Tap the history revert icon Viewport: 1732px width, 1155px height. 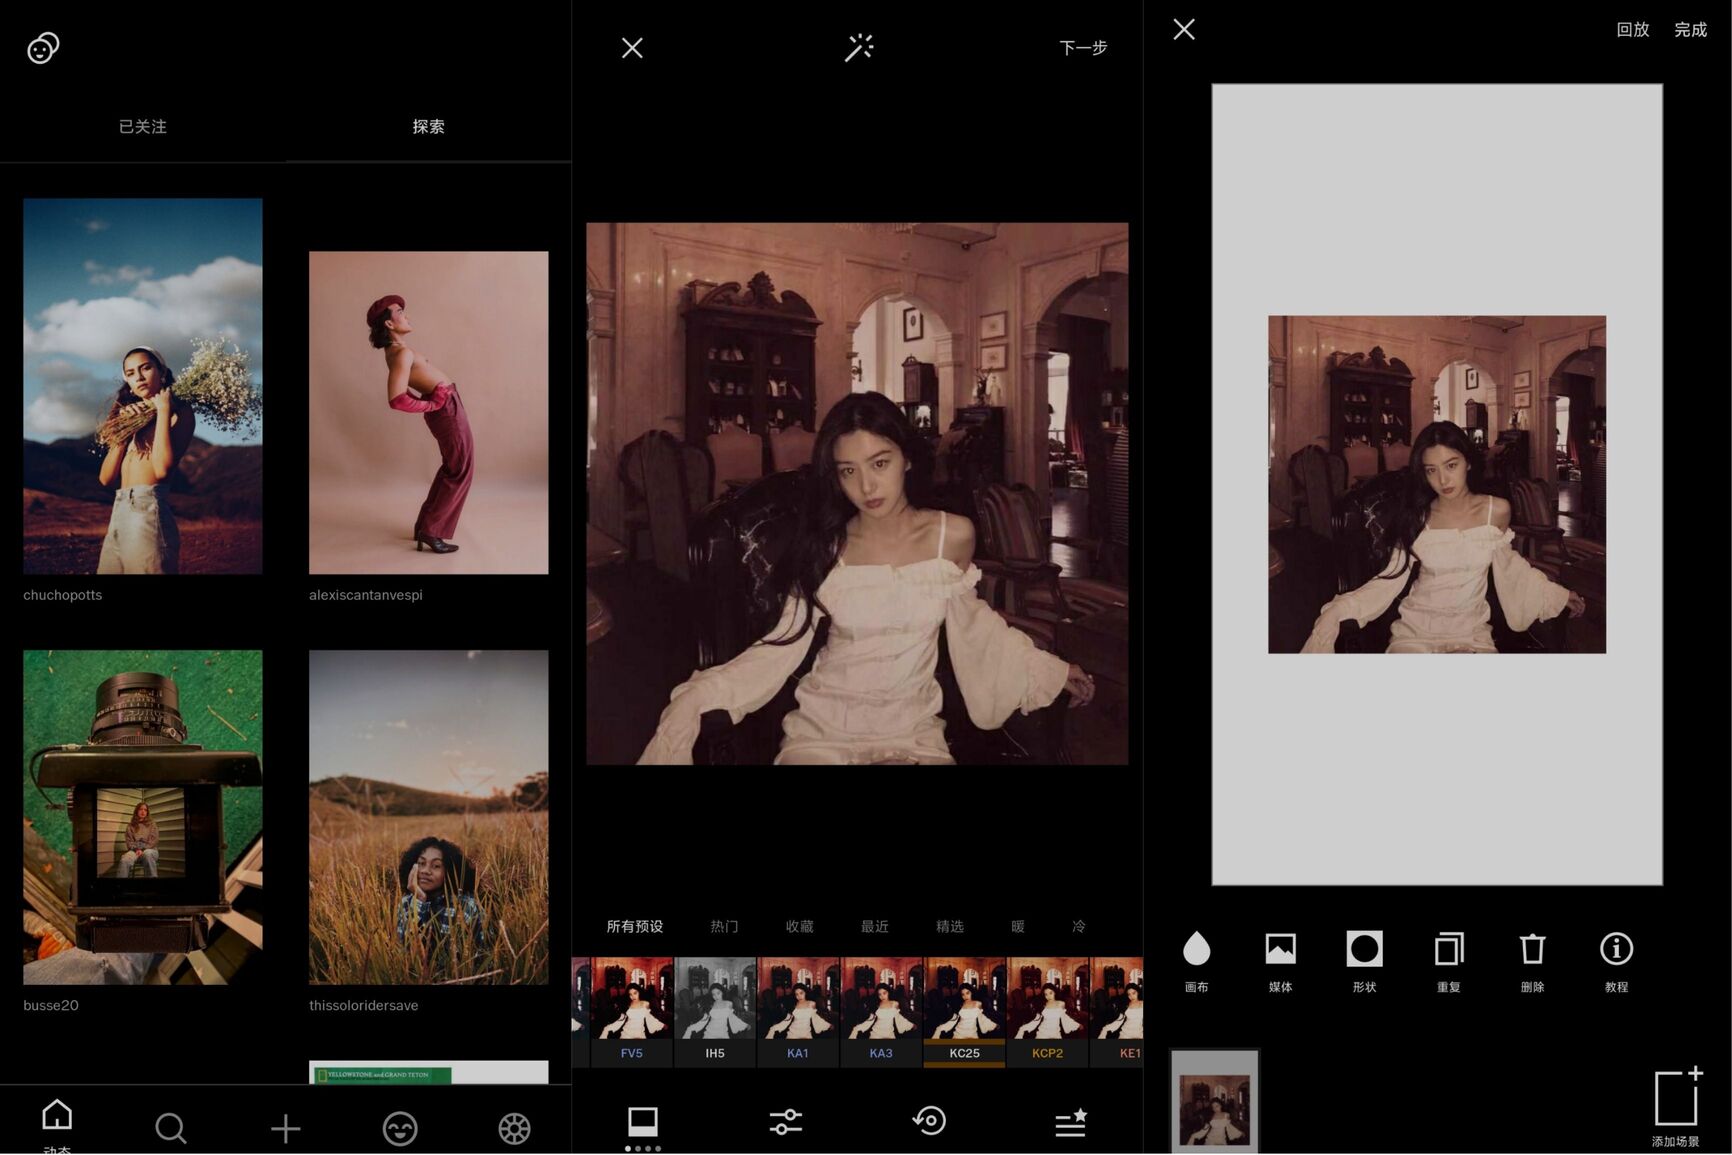(x=929, y=1120)
